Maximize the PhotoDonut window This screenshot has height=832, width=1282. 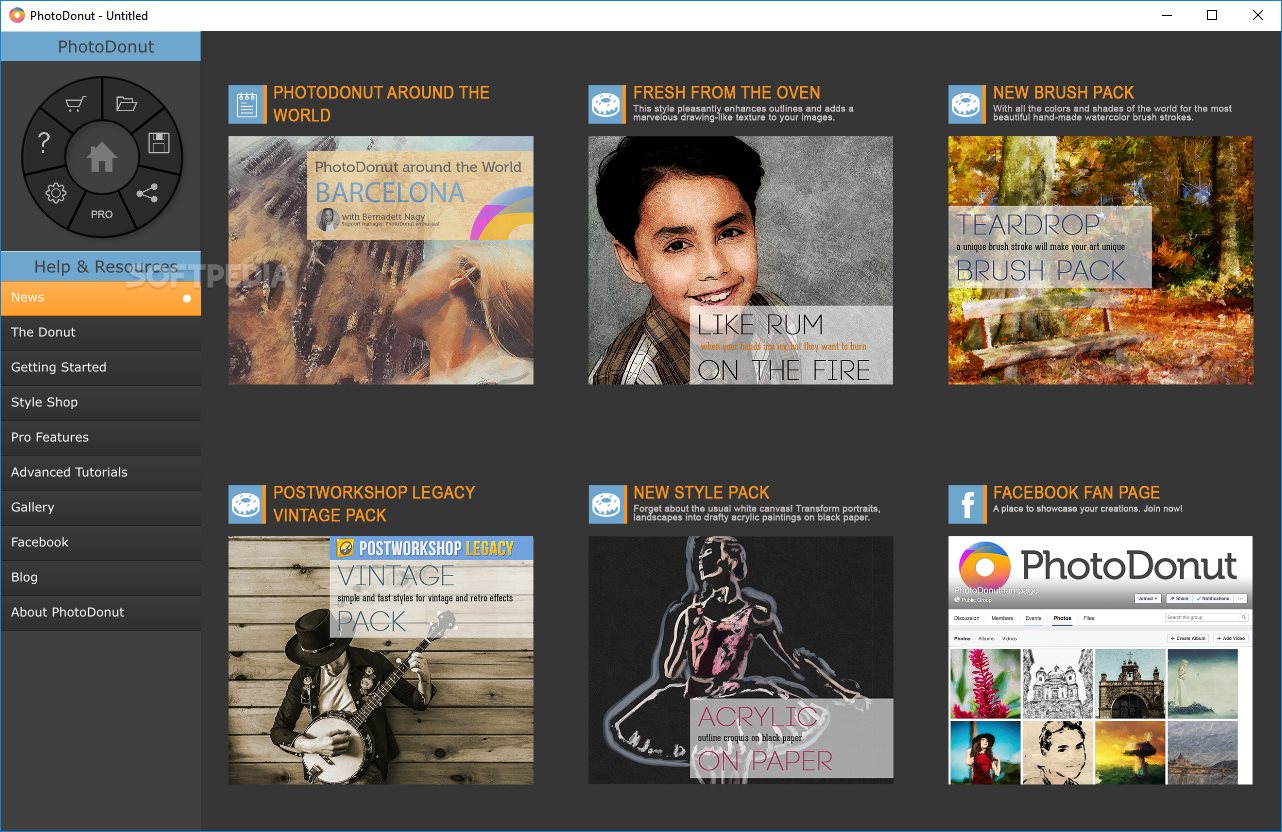point(1212,15)
